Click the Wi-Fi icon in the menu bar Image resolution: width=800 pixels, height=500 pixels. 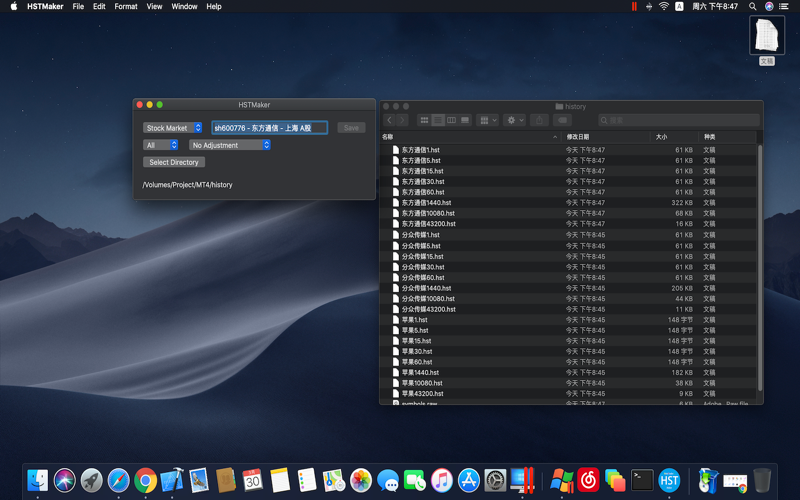[663, 6]
